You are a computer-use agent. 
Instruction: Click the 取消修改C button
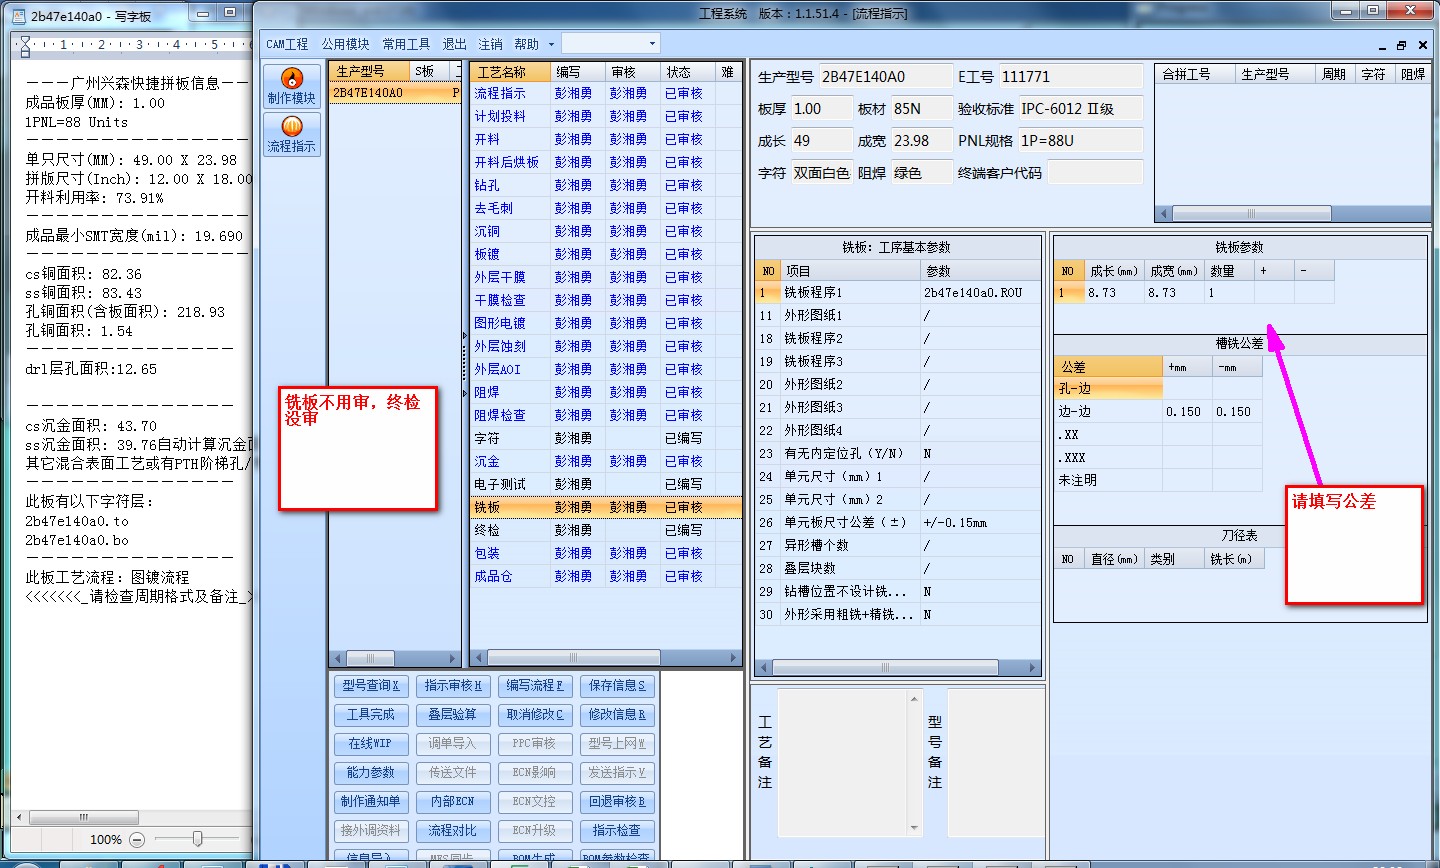[x=534, y=715]
